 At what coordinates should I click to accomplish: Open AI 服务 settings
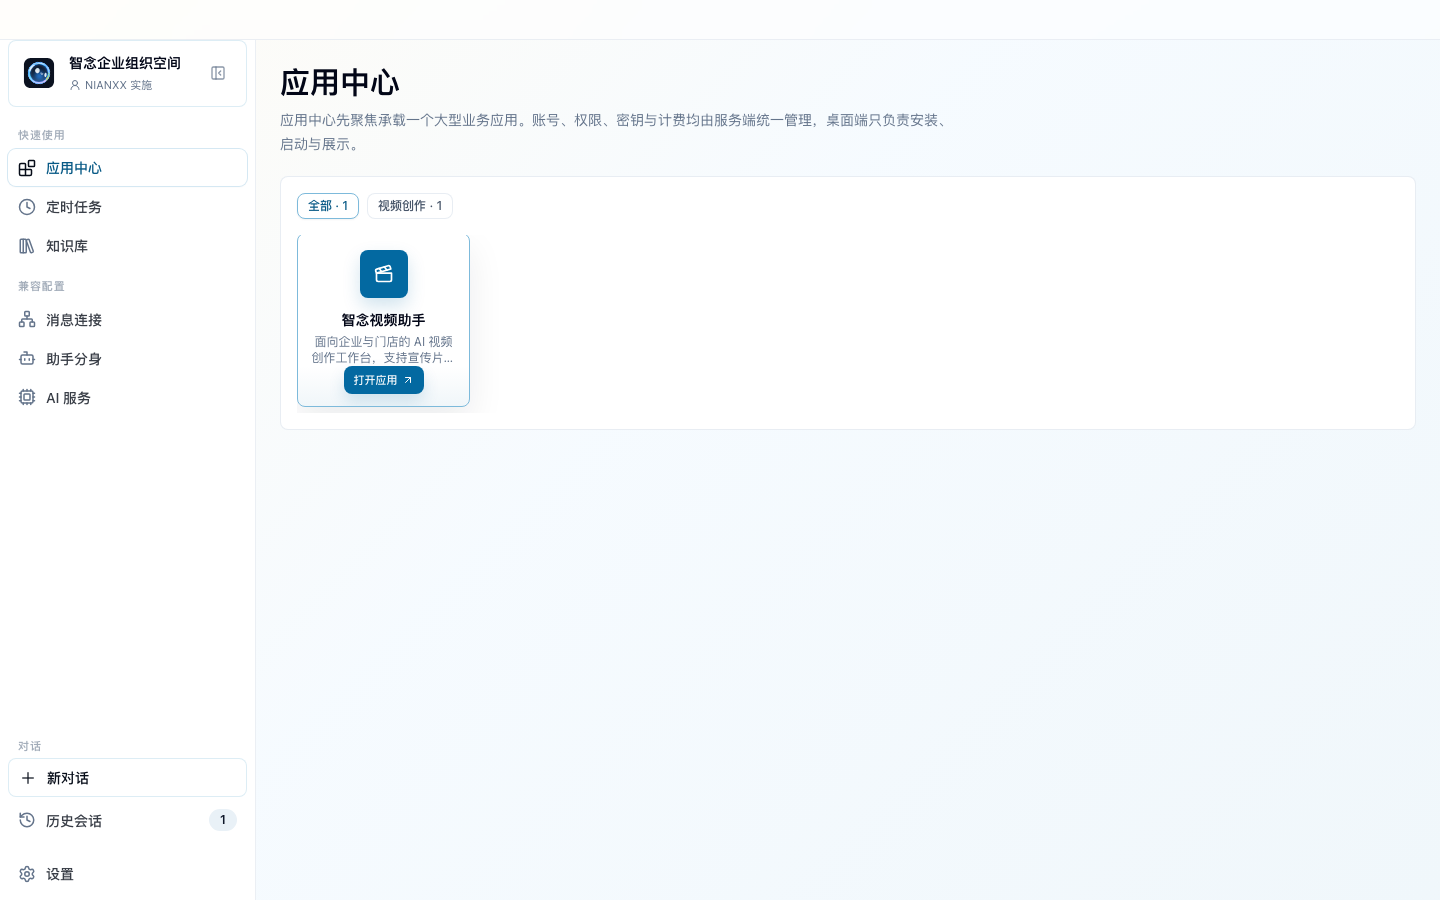tap(127, 398)
